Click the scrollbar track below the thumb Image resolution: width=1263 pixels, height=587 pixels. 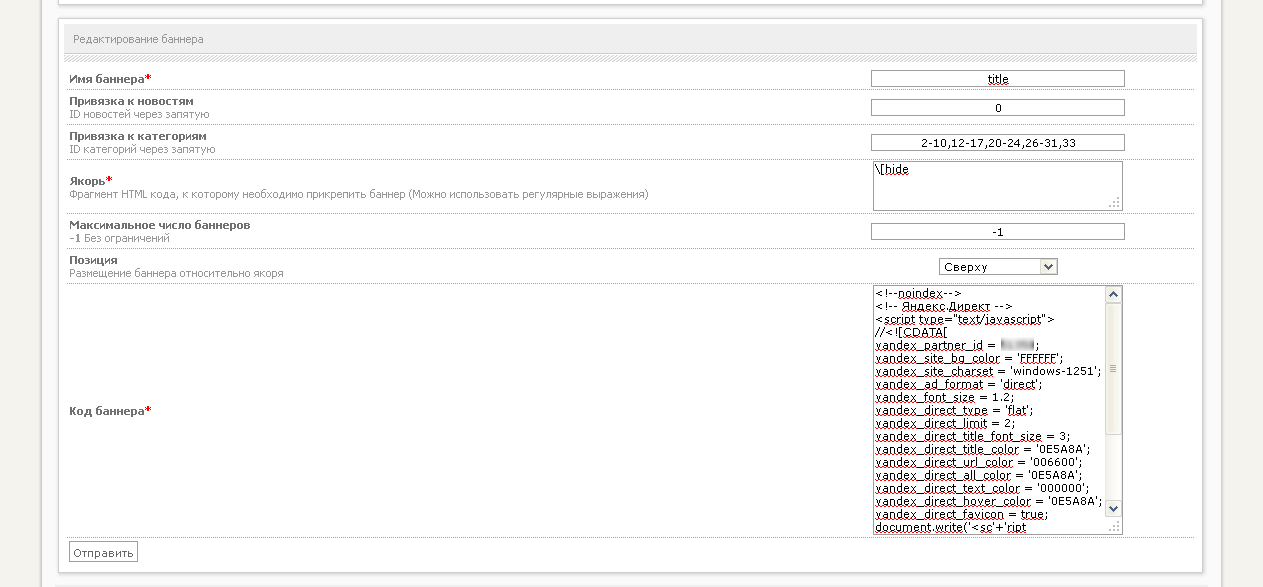pos(1114,468)
